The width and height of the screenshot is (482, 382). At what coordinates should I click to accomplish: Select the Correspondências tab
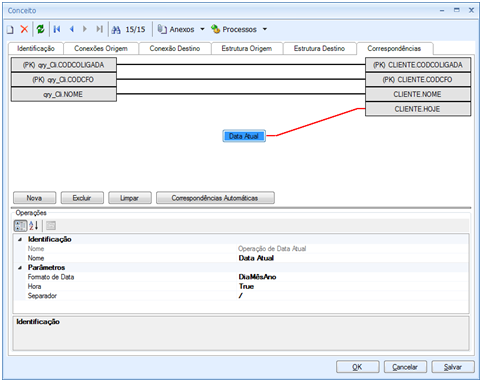coord(394,49)
